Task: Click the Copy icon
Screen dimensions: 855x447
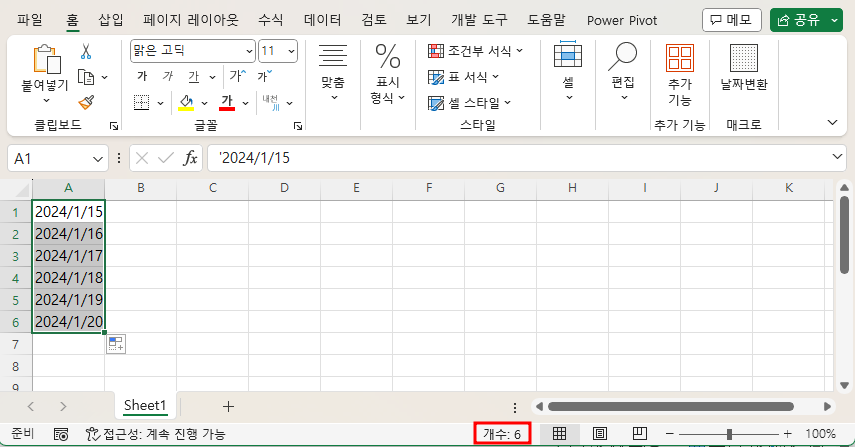Action: 86,77
